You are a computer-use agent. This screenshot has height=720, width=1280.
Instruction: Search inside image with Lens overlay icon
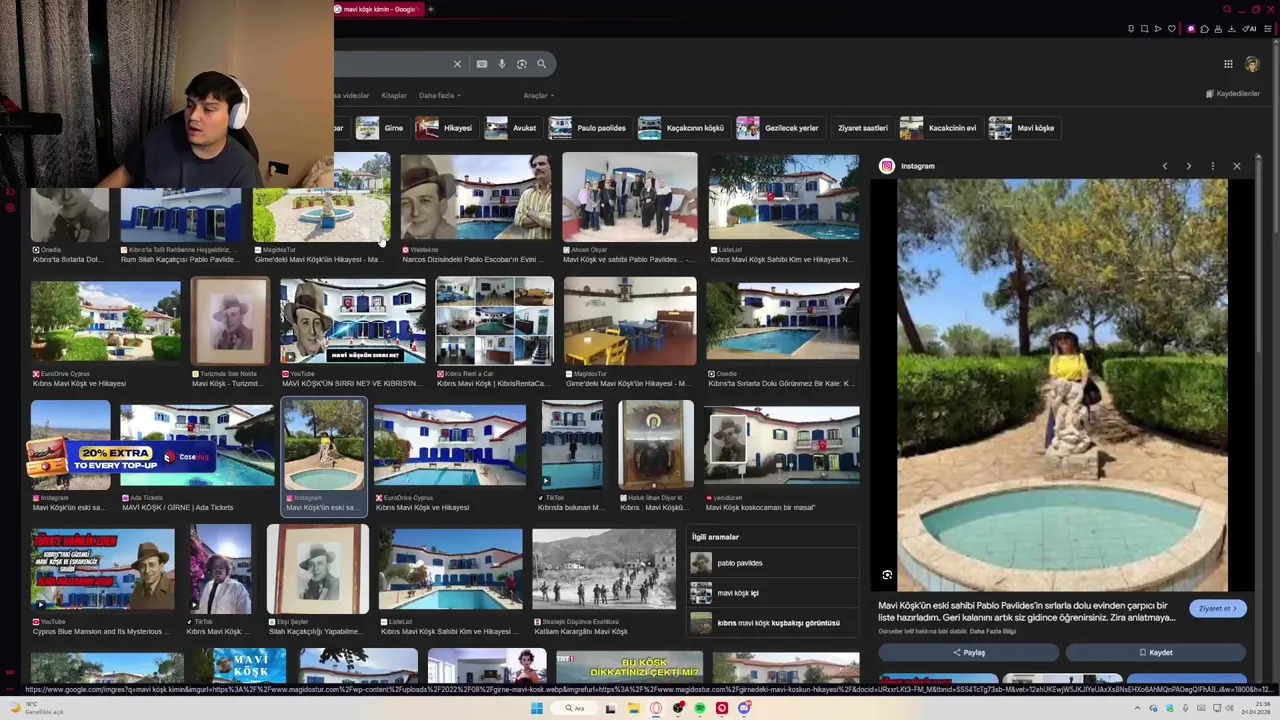click(887, 575)
